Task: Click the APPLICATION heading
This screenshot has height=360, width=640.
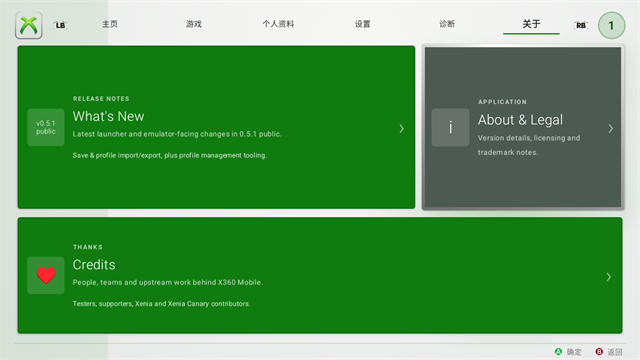Action: (502, 102)
